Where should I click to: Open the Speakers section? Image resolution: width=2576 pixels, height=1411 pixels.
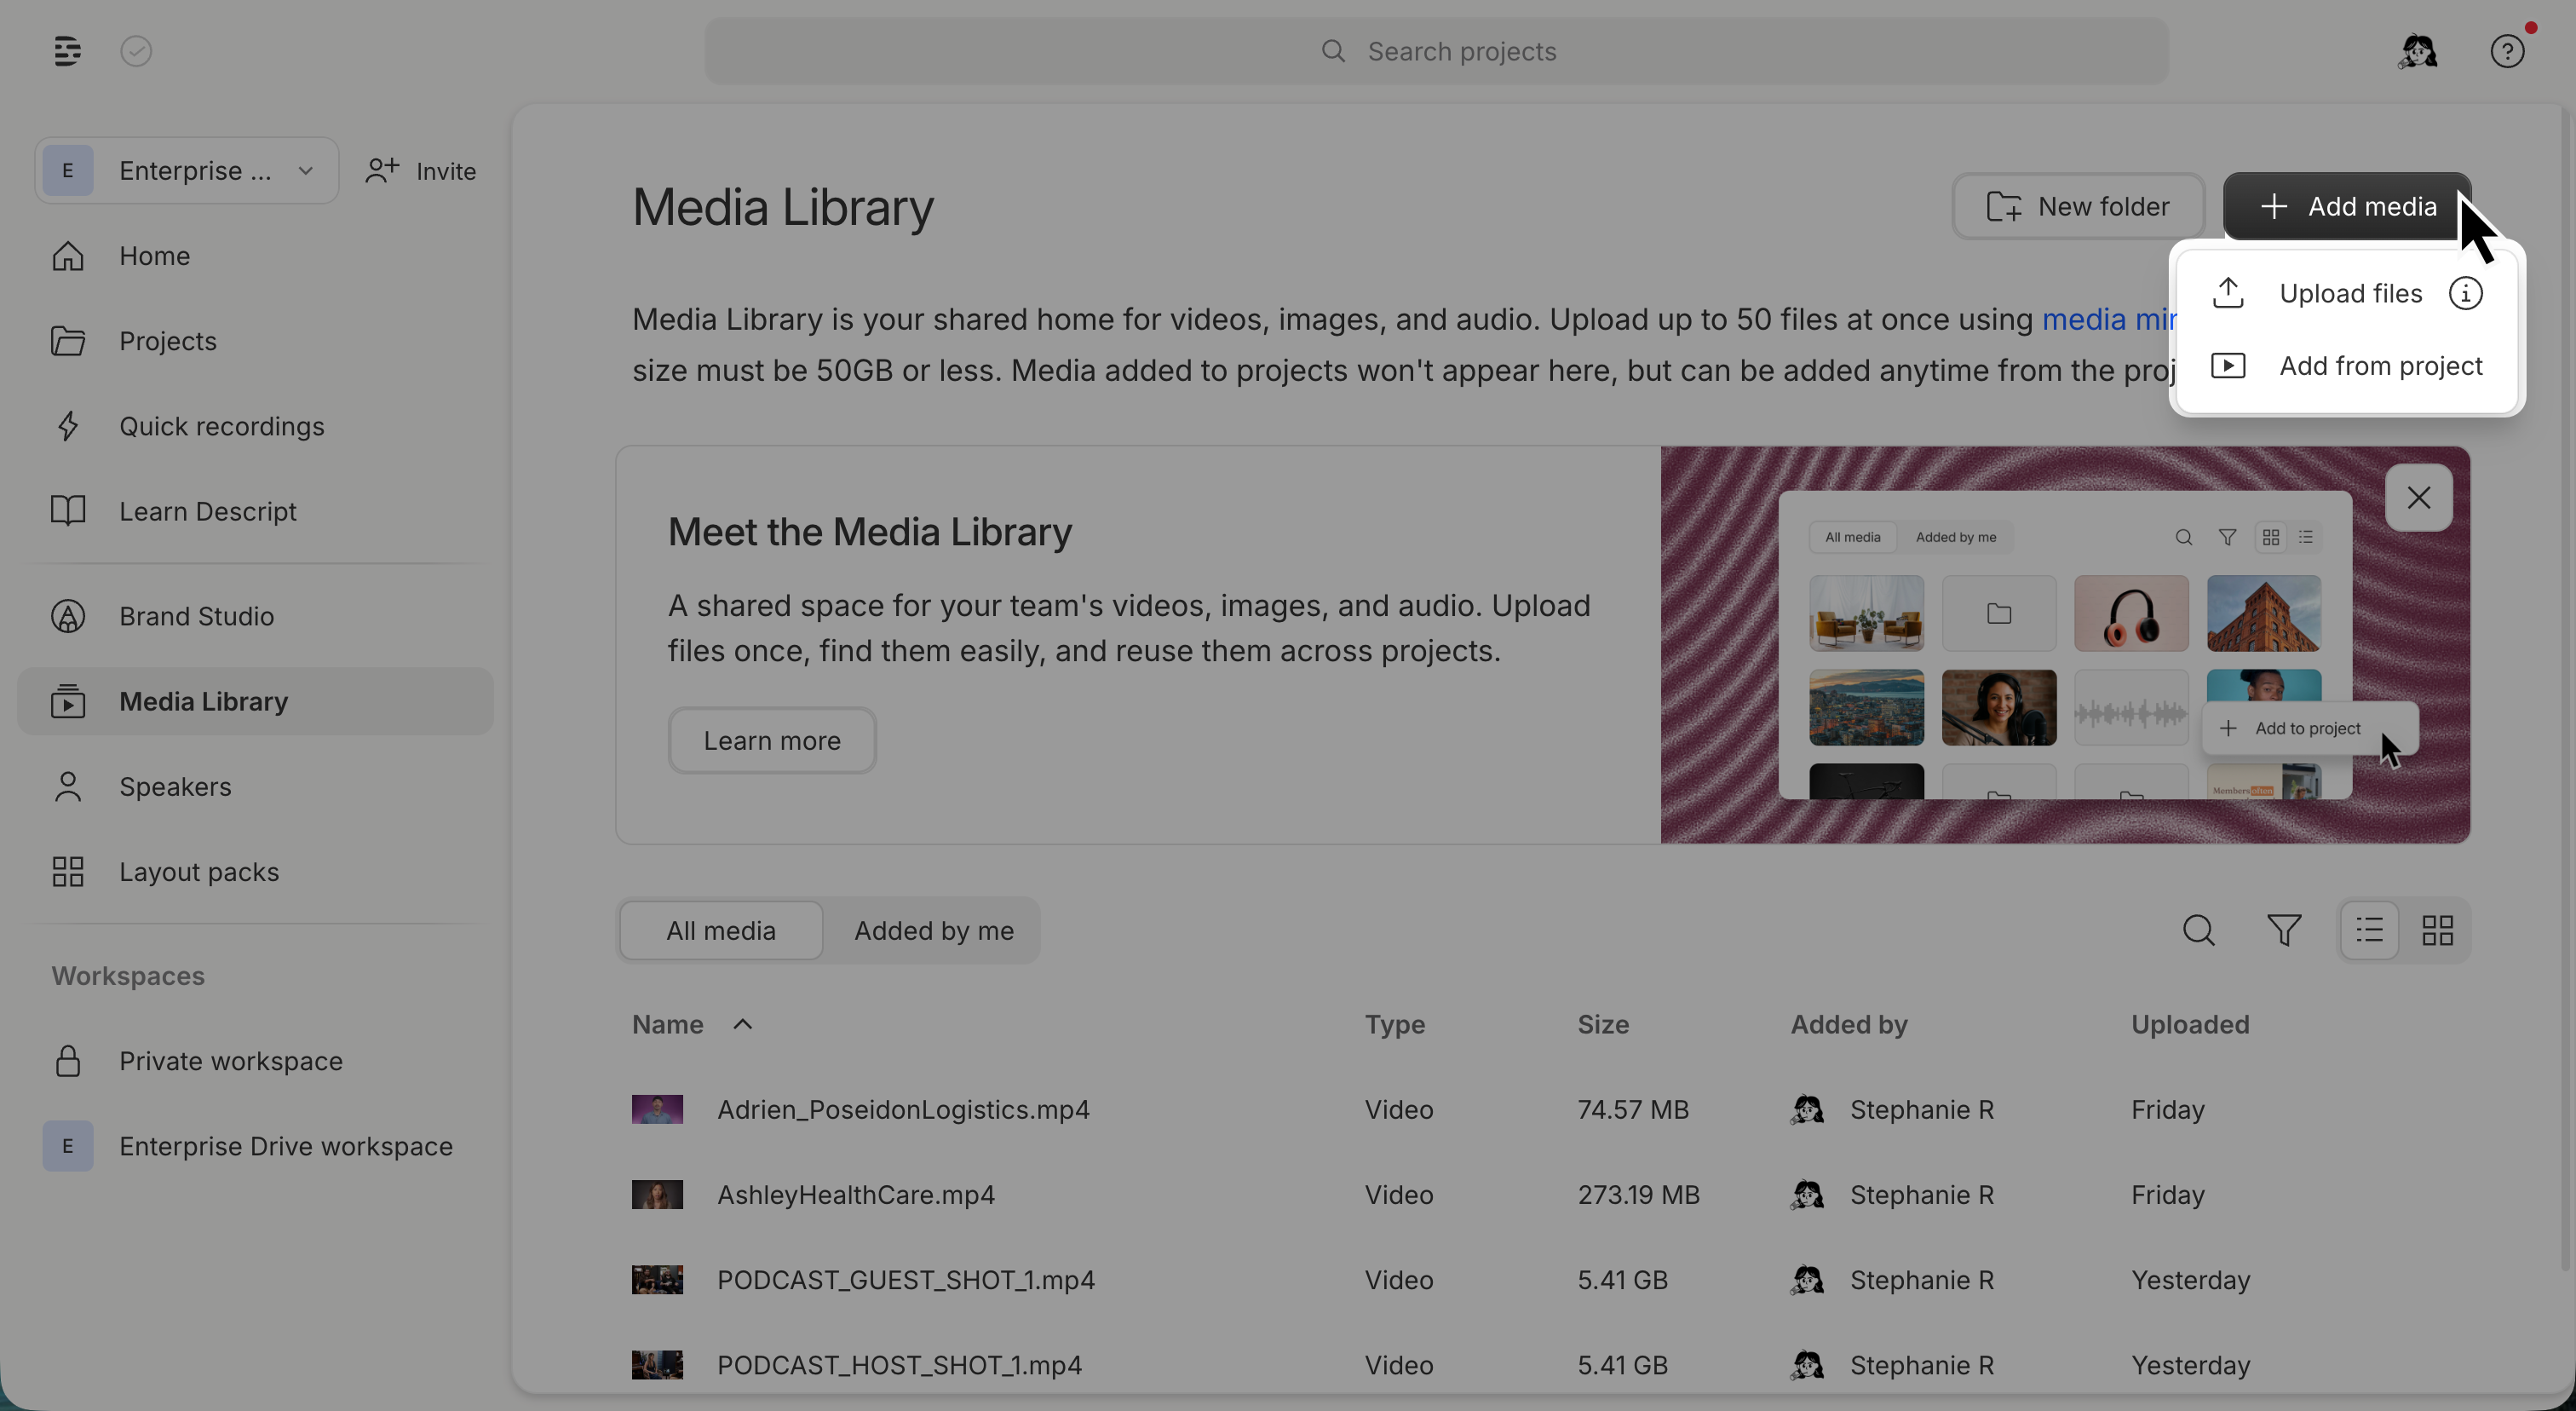pyautogui.click(x=177, y=786)
